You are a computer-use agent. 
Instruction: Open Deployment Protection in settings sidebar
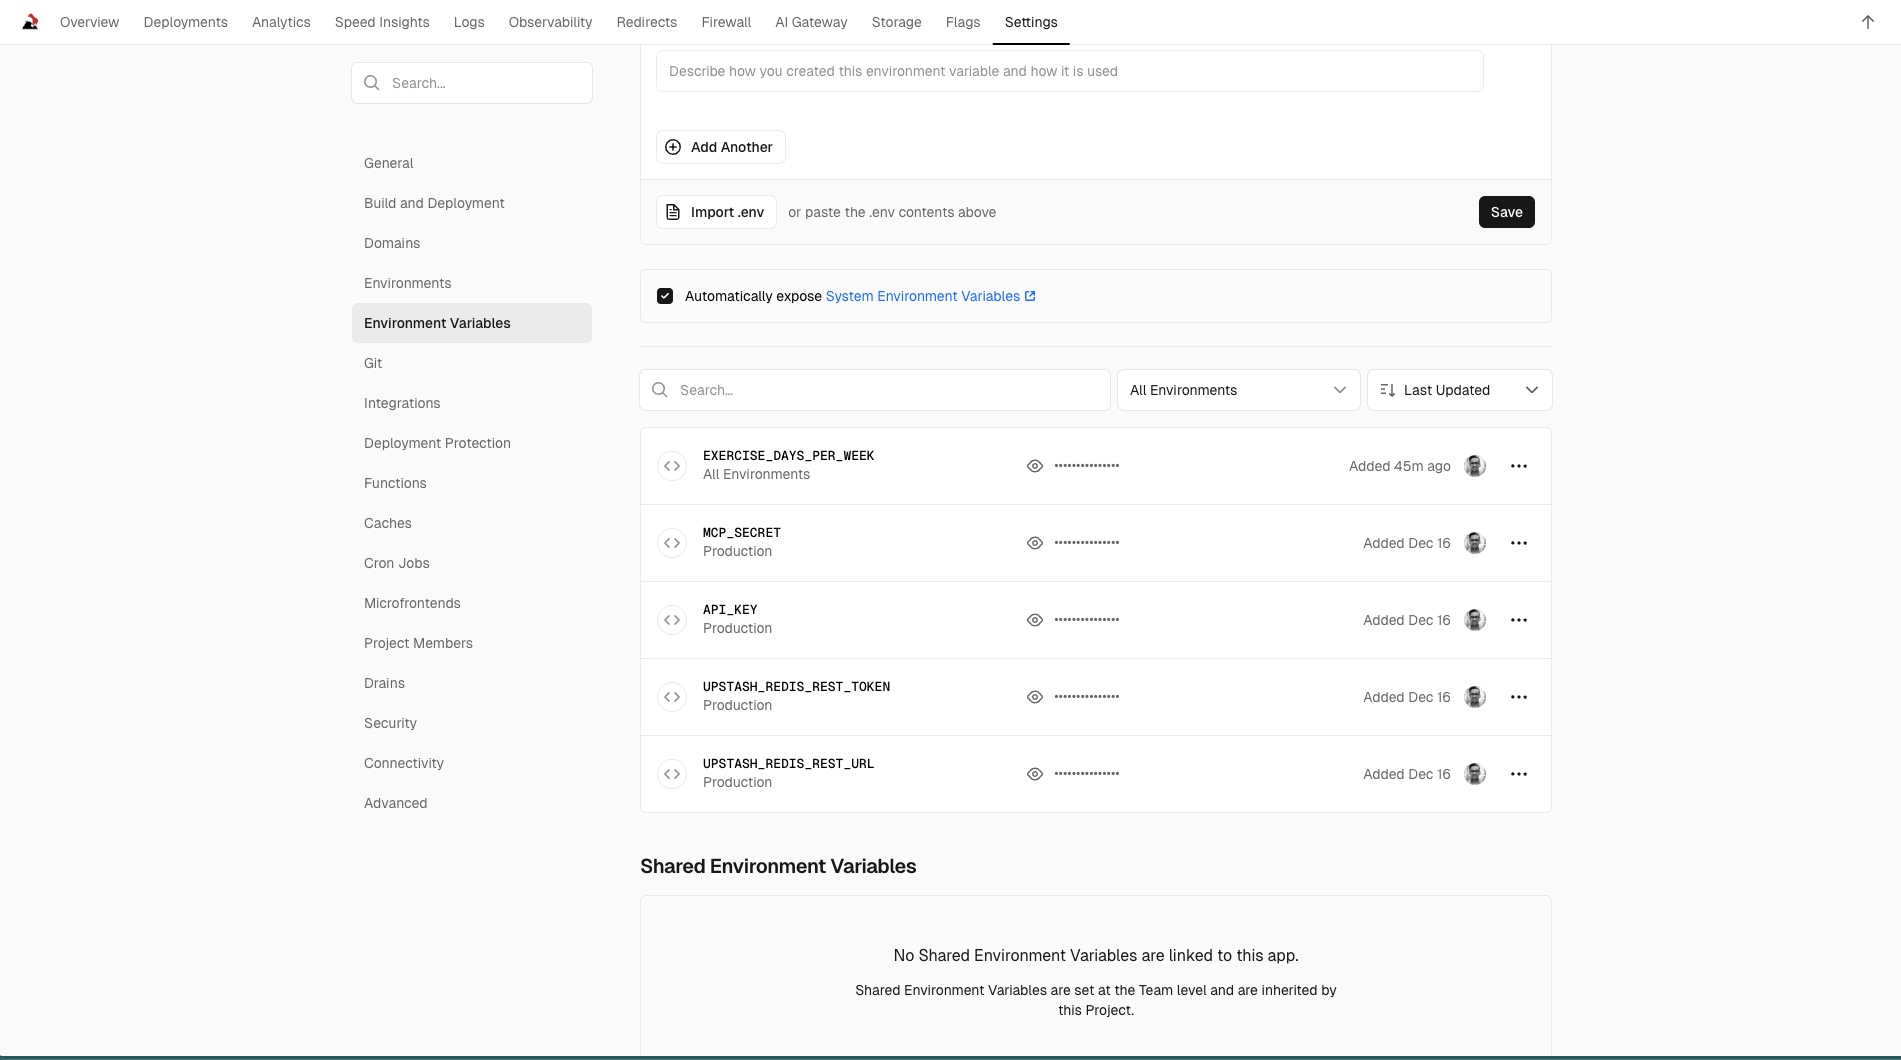[x=437, y=443]
